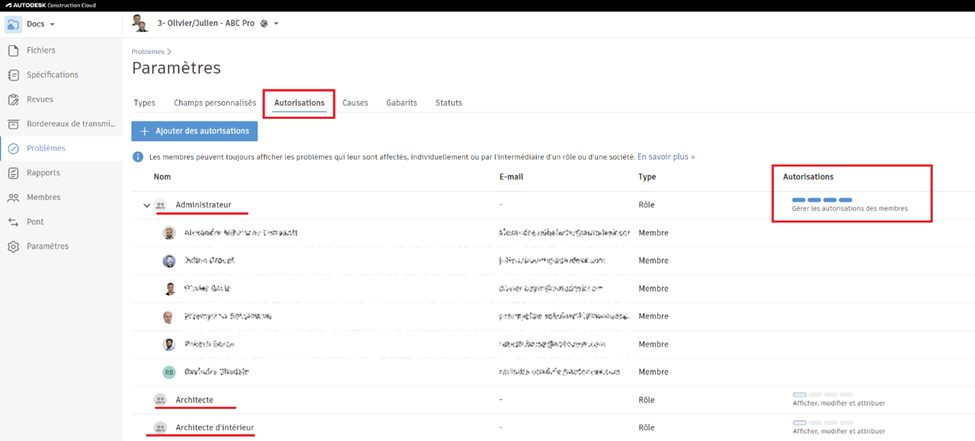Screen dimensions: 975x441
Task: Click Ajouter des autorisations button
Action: coord(195,131)
